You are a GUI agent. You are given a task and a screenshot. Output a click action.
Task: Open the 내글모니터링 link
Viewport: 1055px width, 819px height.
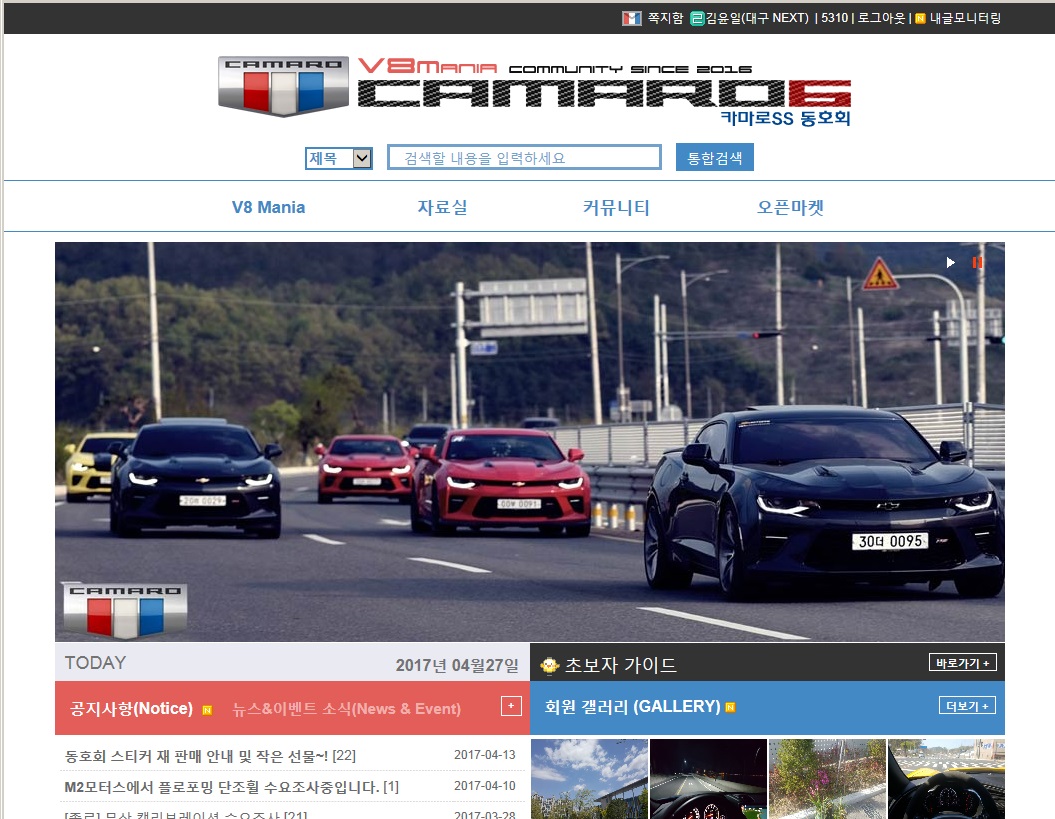pos(966,18)
